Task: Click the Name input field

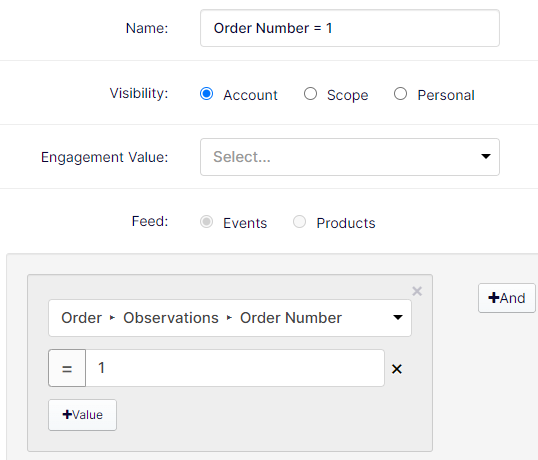Action: pos(350,28)
